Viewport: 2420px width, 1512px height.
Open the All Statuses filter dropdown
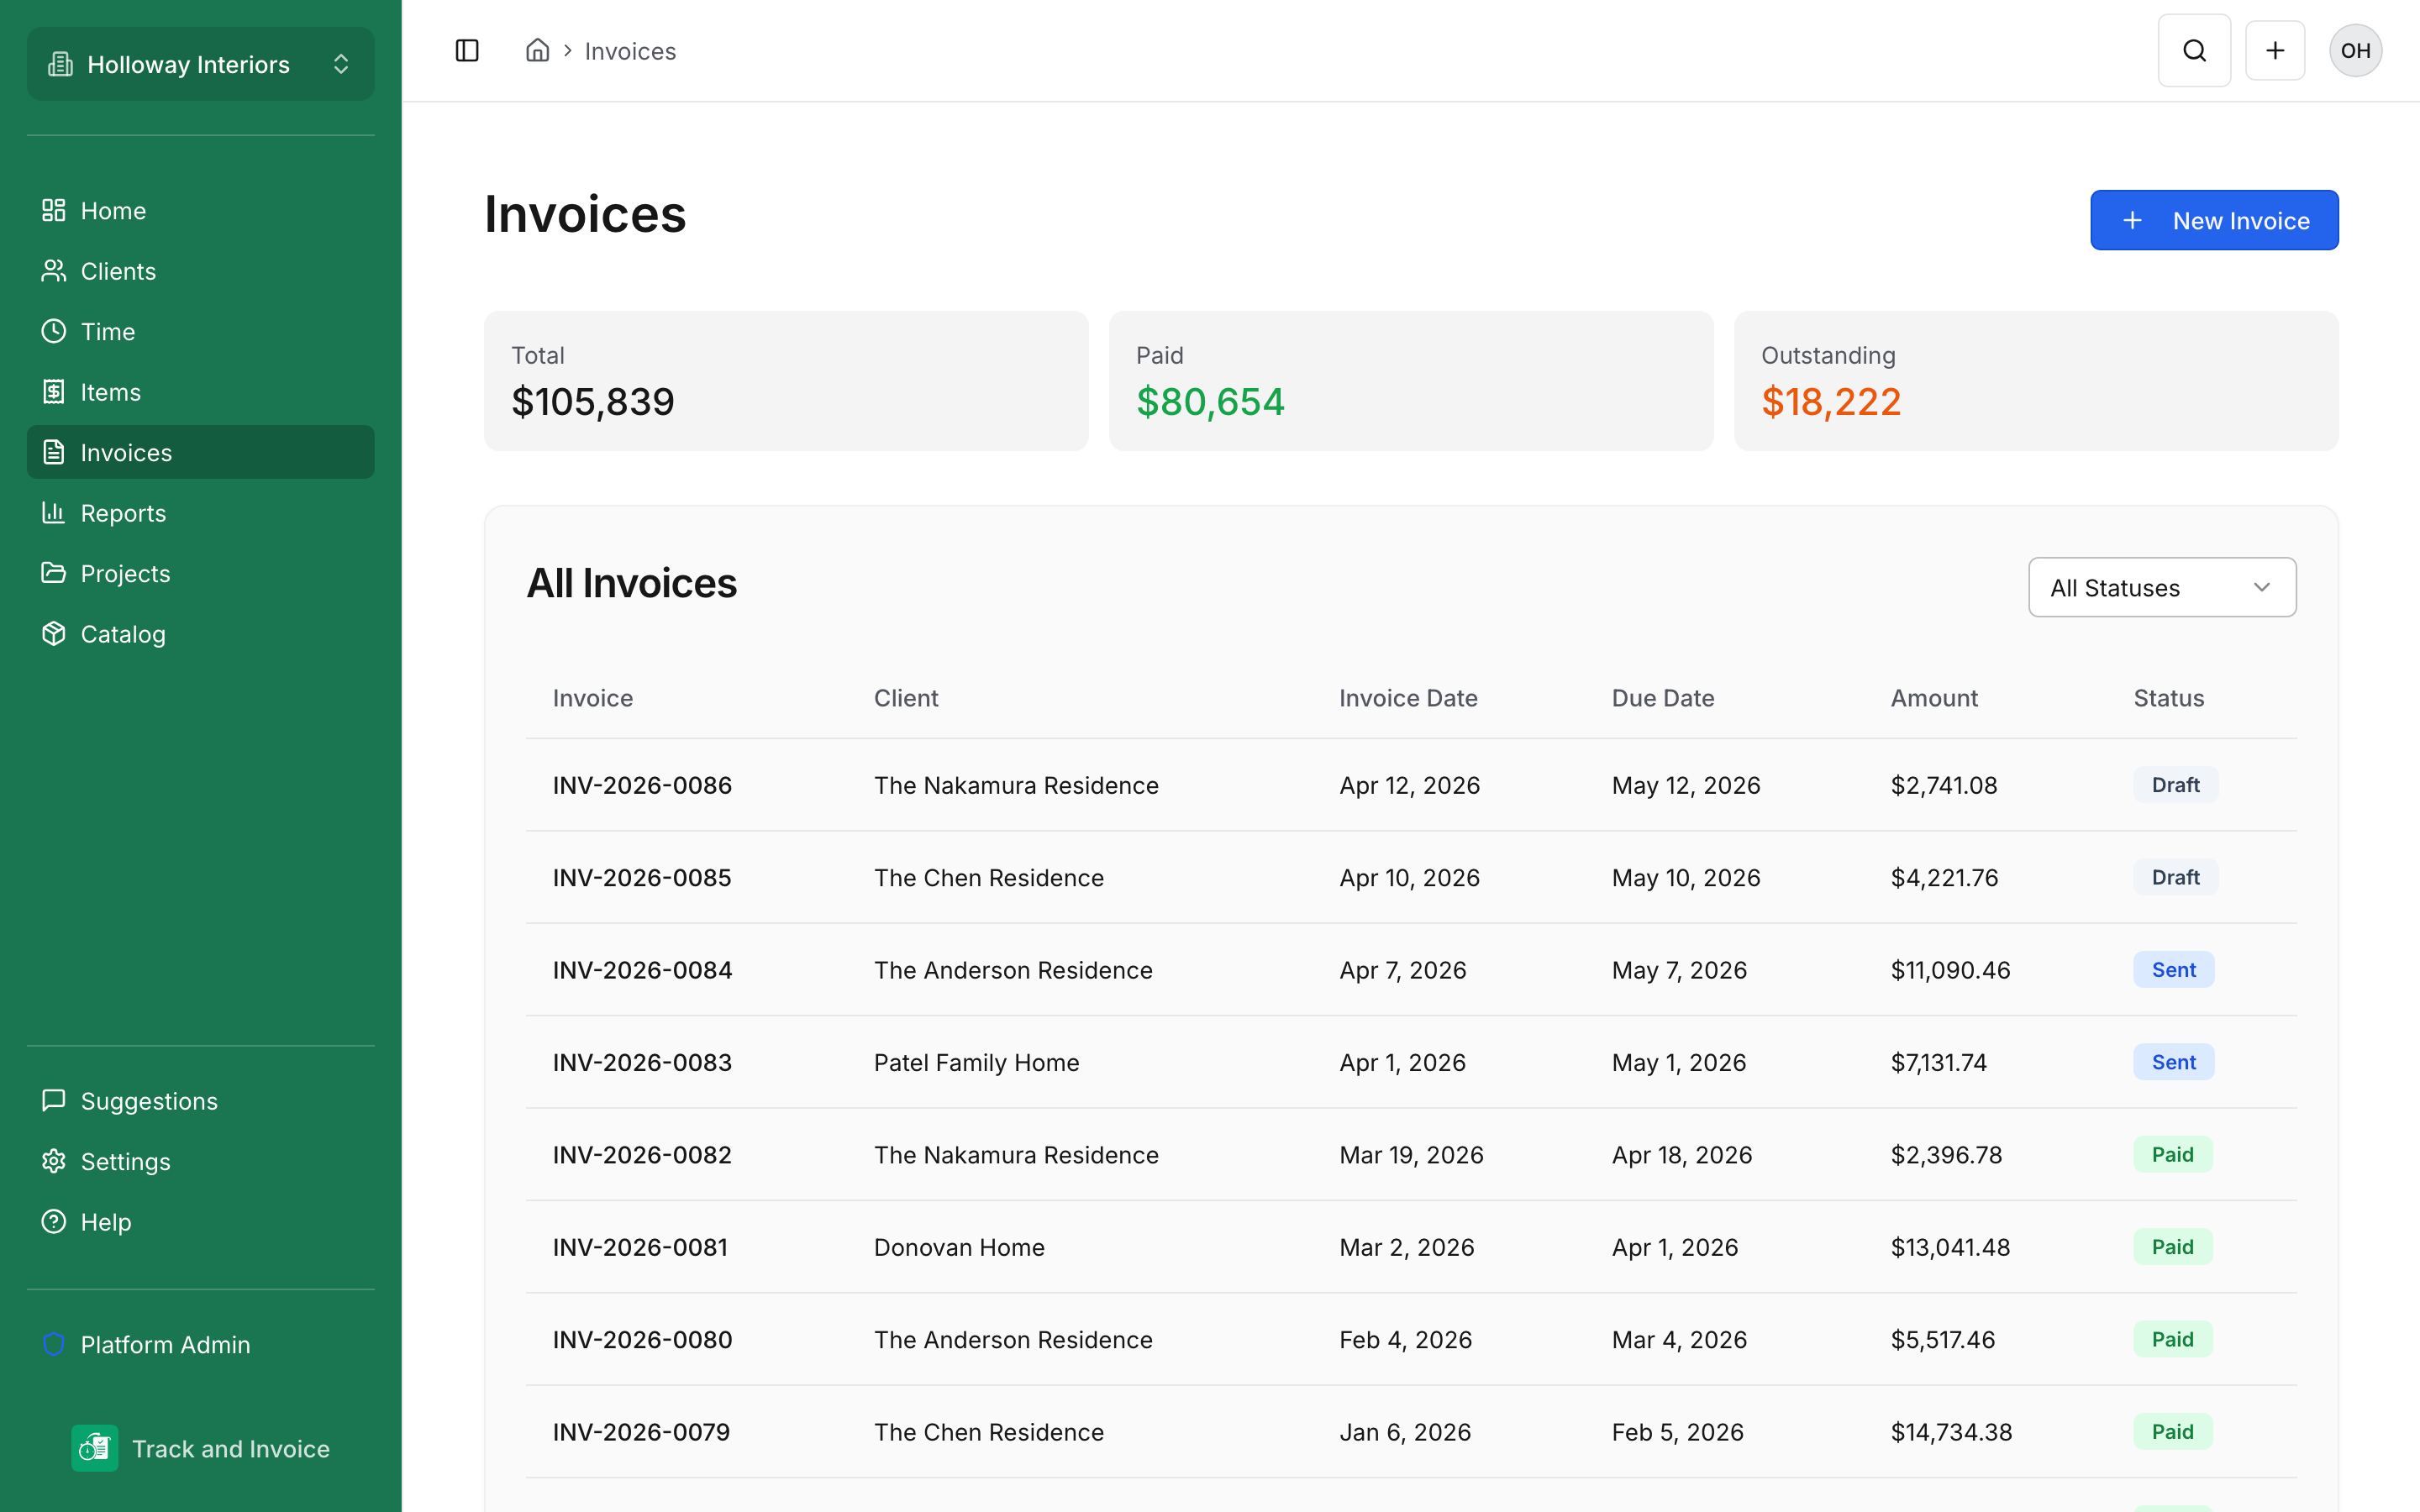coord(2162,587)
